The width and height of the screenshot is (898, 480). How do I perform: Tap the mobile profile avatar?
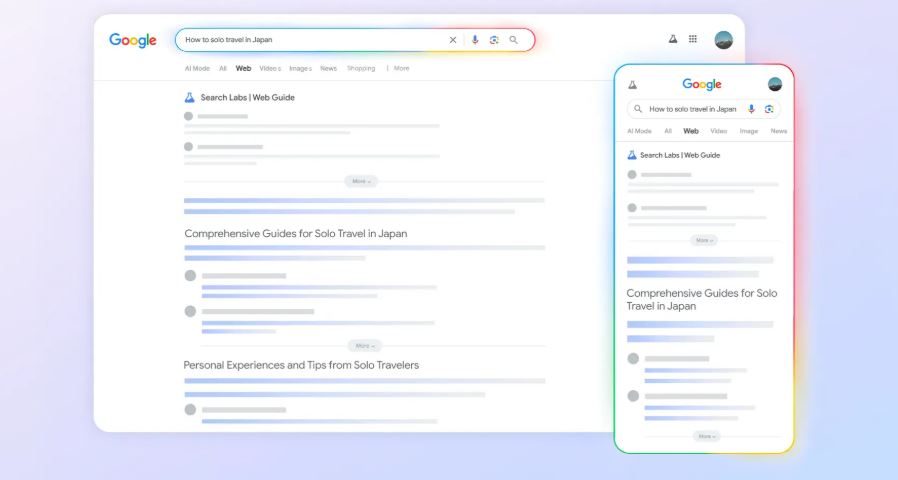[775, 85]
